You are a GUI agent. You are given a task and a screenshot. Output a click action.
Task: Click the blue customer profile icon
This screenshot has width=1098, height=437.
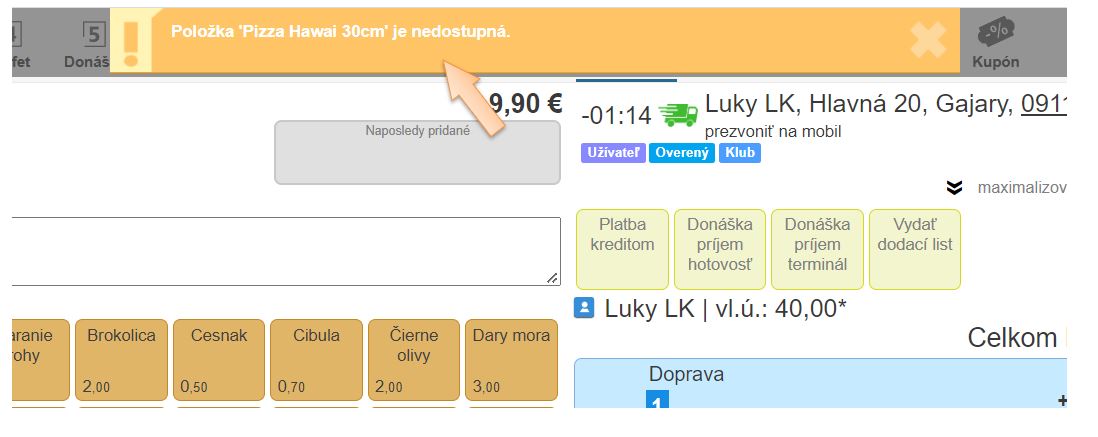586,308
